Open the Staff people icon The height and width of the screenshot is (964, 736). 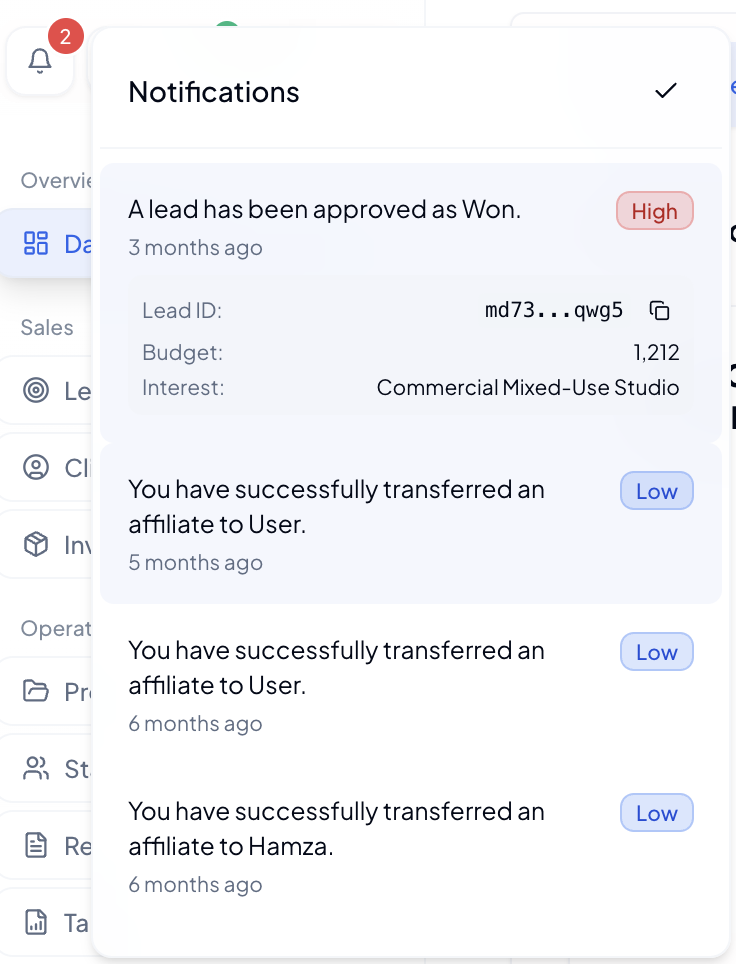pos(36,768)
